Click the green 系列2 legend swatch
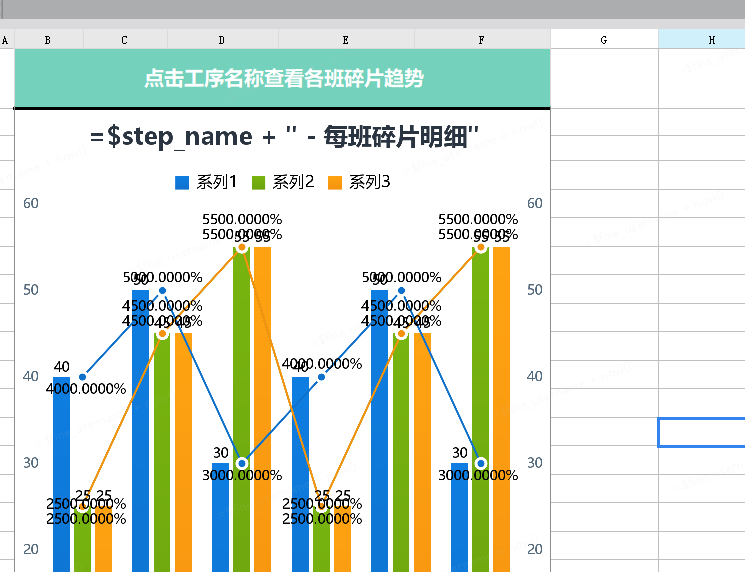The width and height of the screenshot is (745, 572). point(258,182)
